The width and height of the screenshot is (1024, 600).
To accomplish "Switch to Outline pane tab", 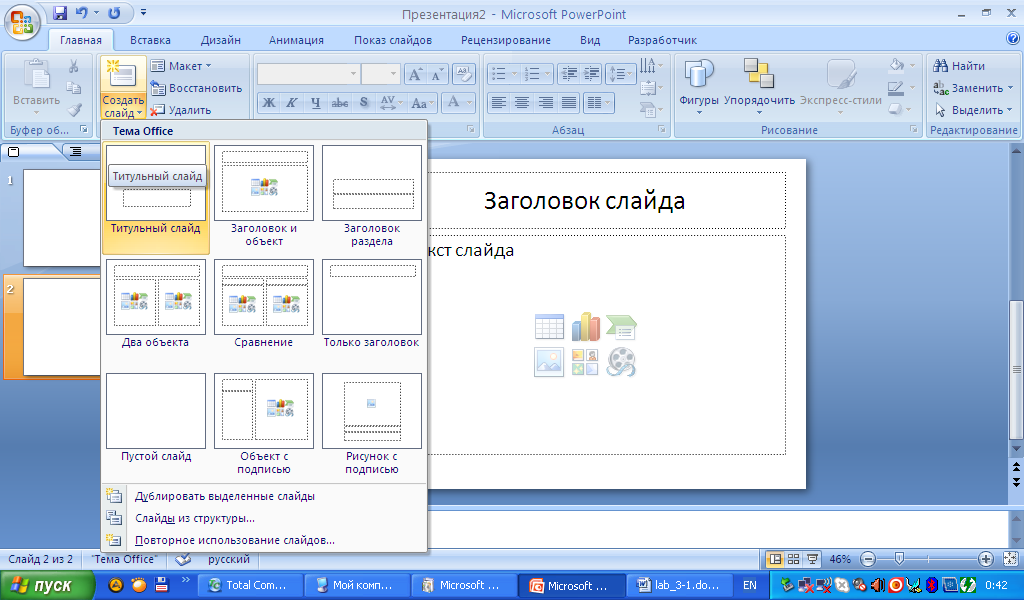I will click(76, 151).
